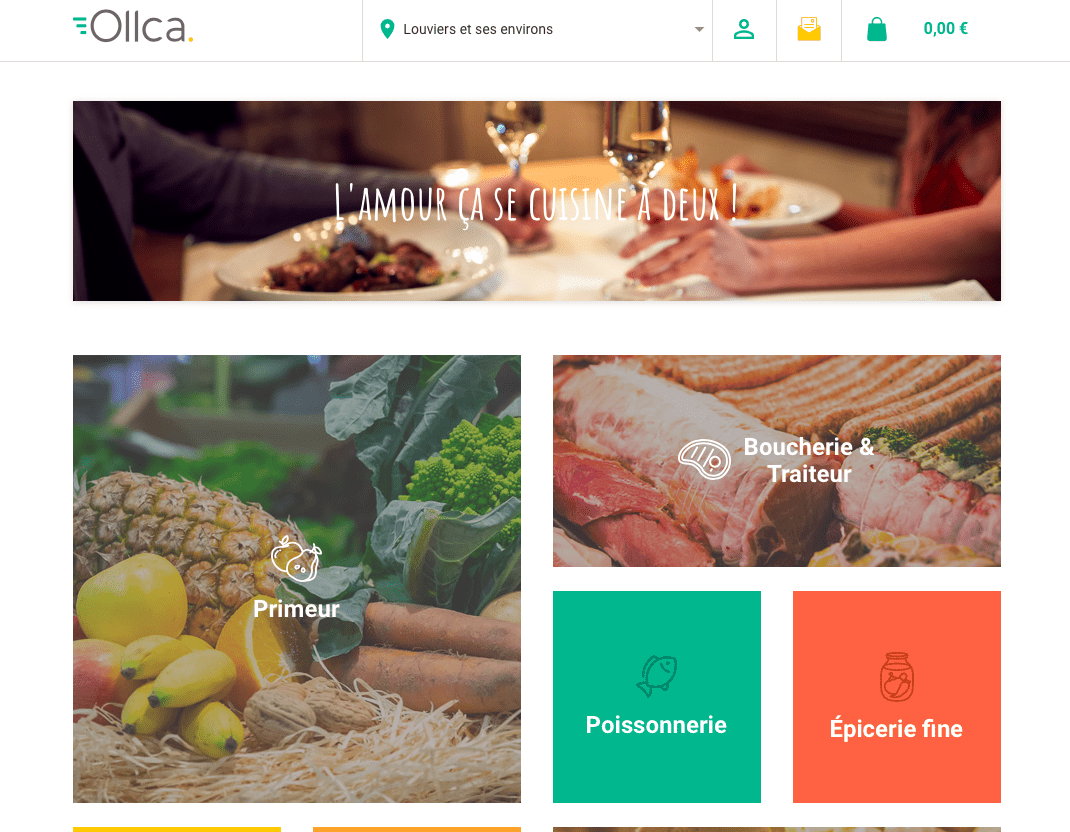Open the Poissonnerie category label
Screen dimensions: 1070x832
(656, 725)
